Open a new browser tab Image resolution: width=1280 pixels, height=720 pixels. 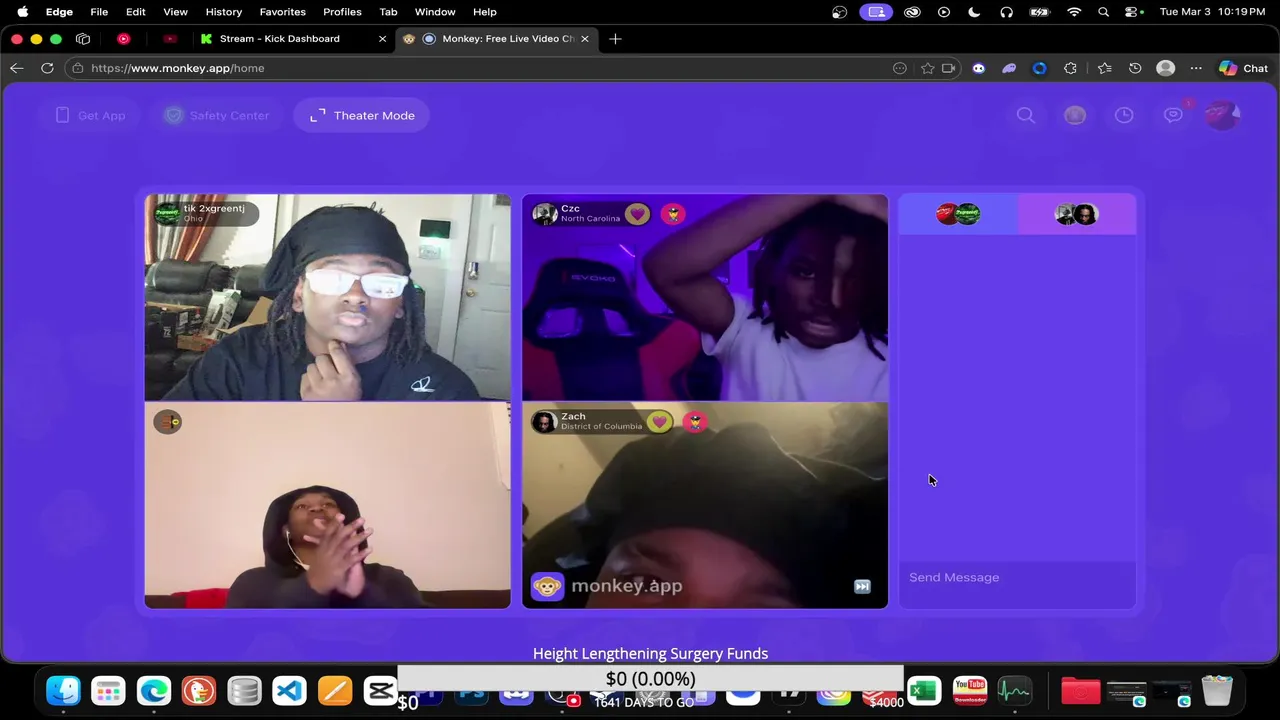[x=615, y=38]
